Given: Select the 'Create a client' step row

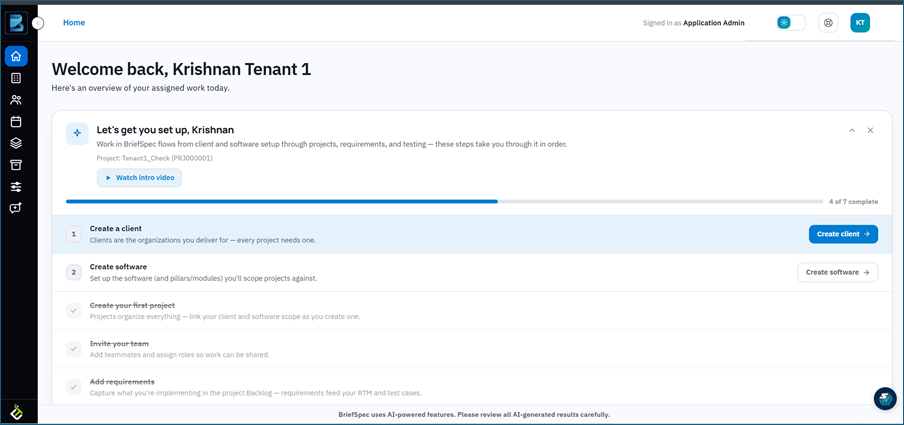Looking at the screenshot, I should coord(472,234).
